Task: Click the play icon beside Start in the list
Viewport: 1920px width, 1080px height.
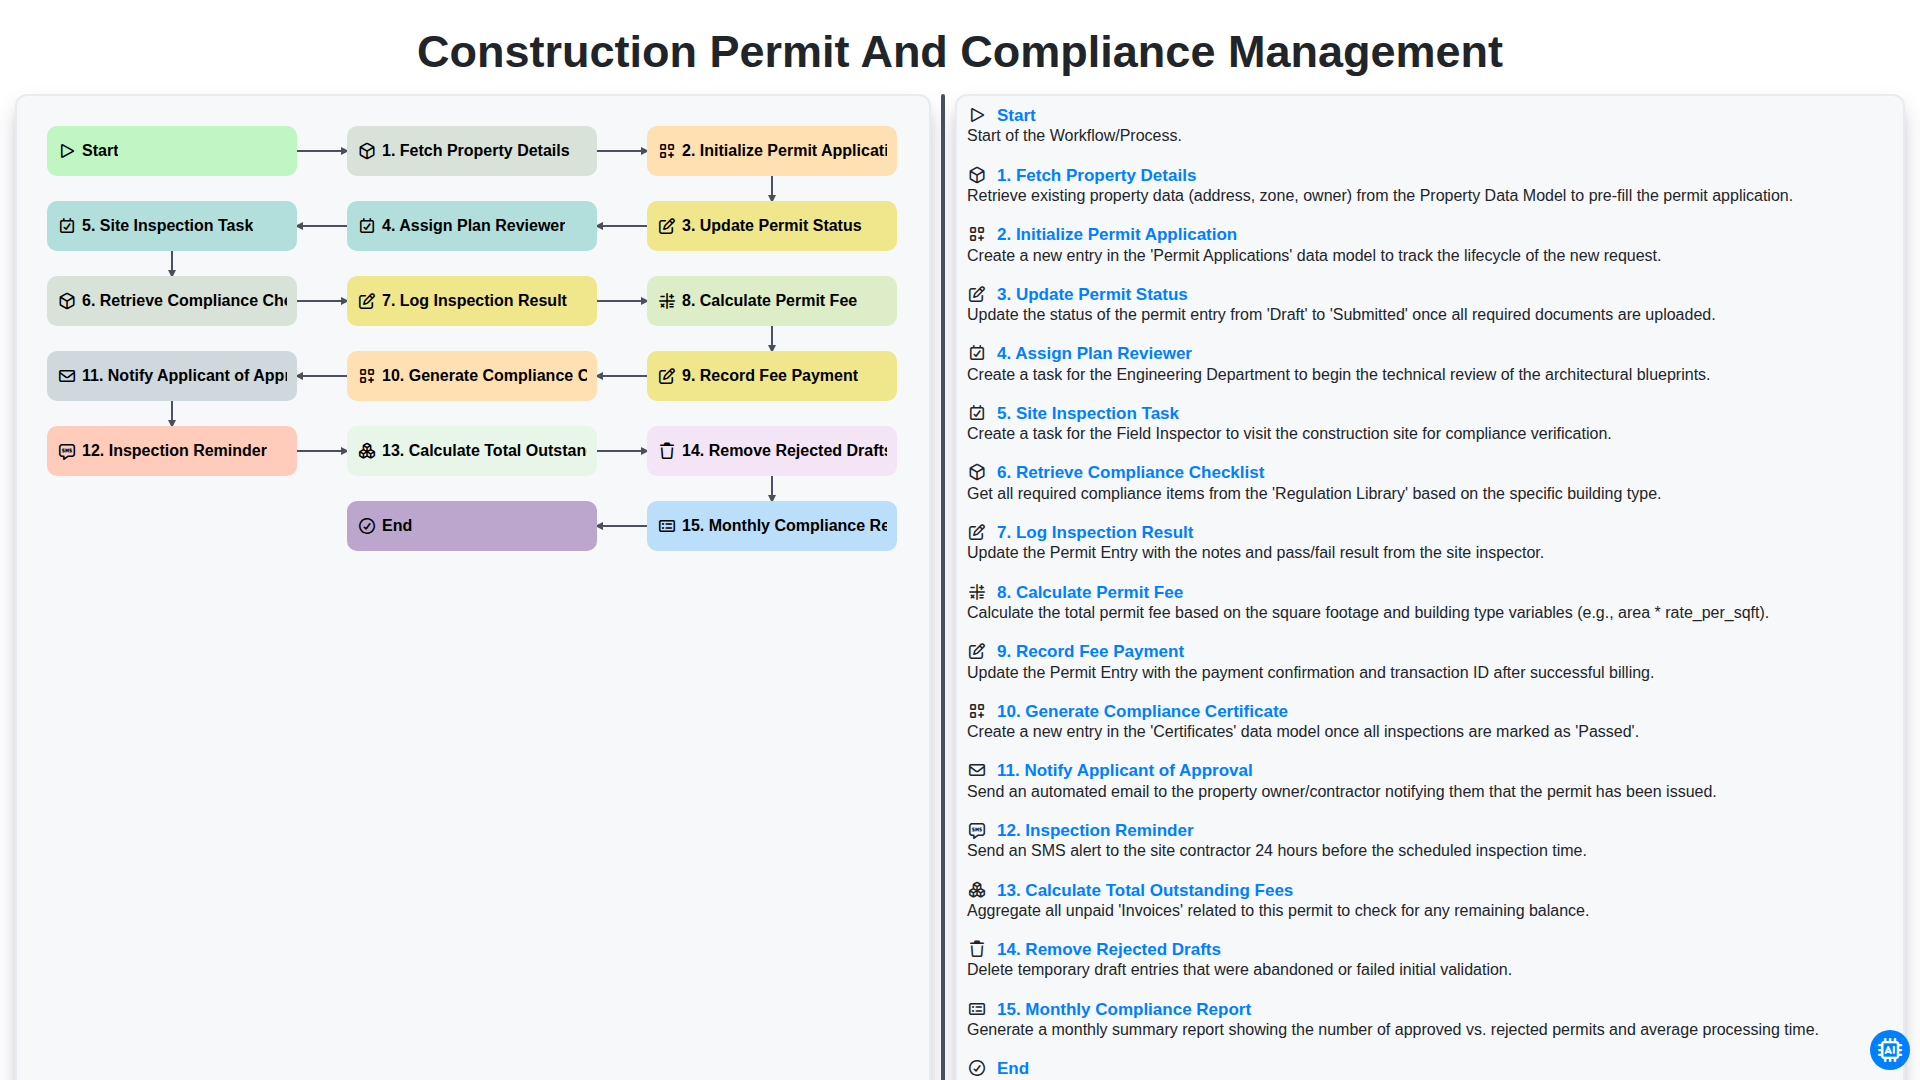Action: (977, 115)
